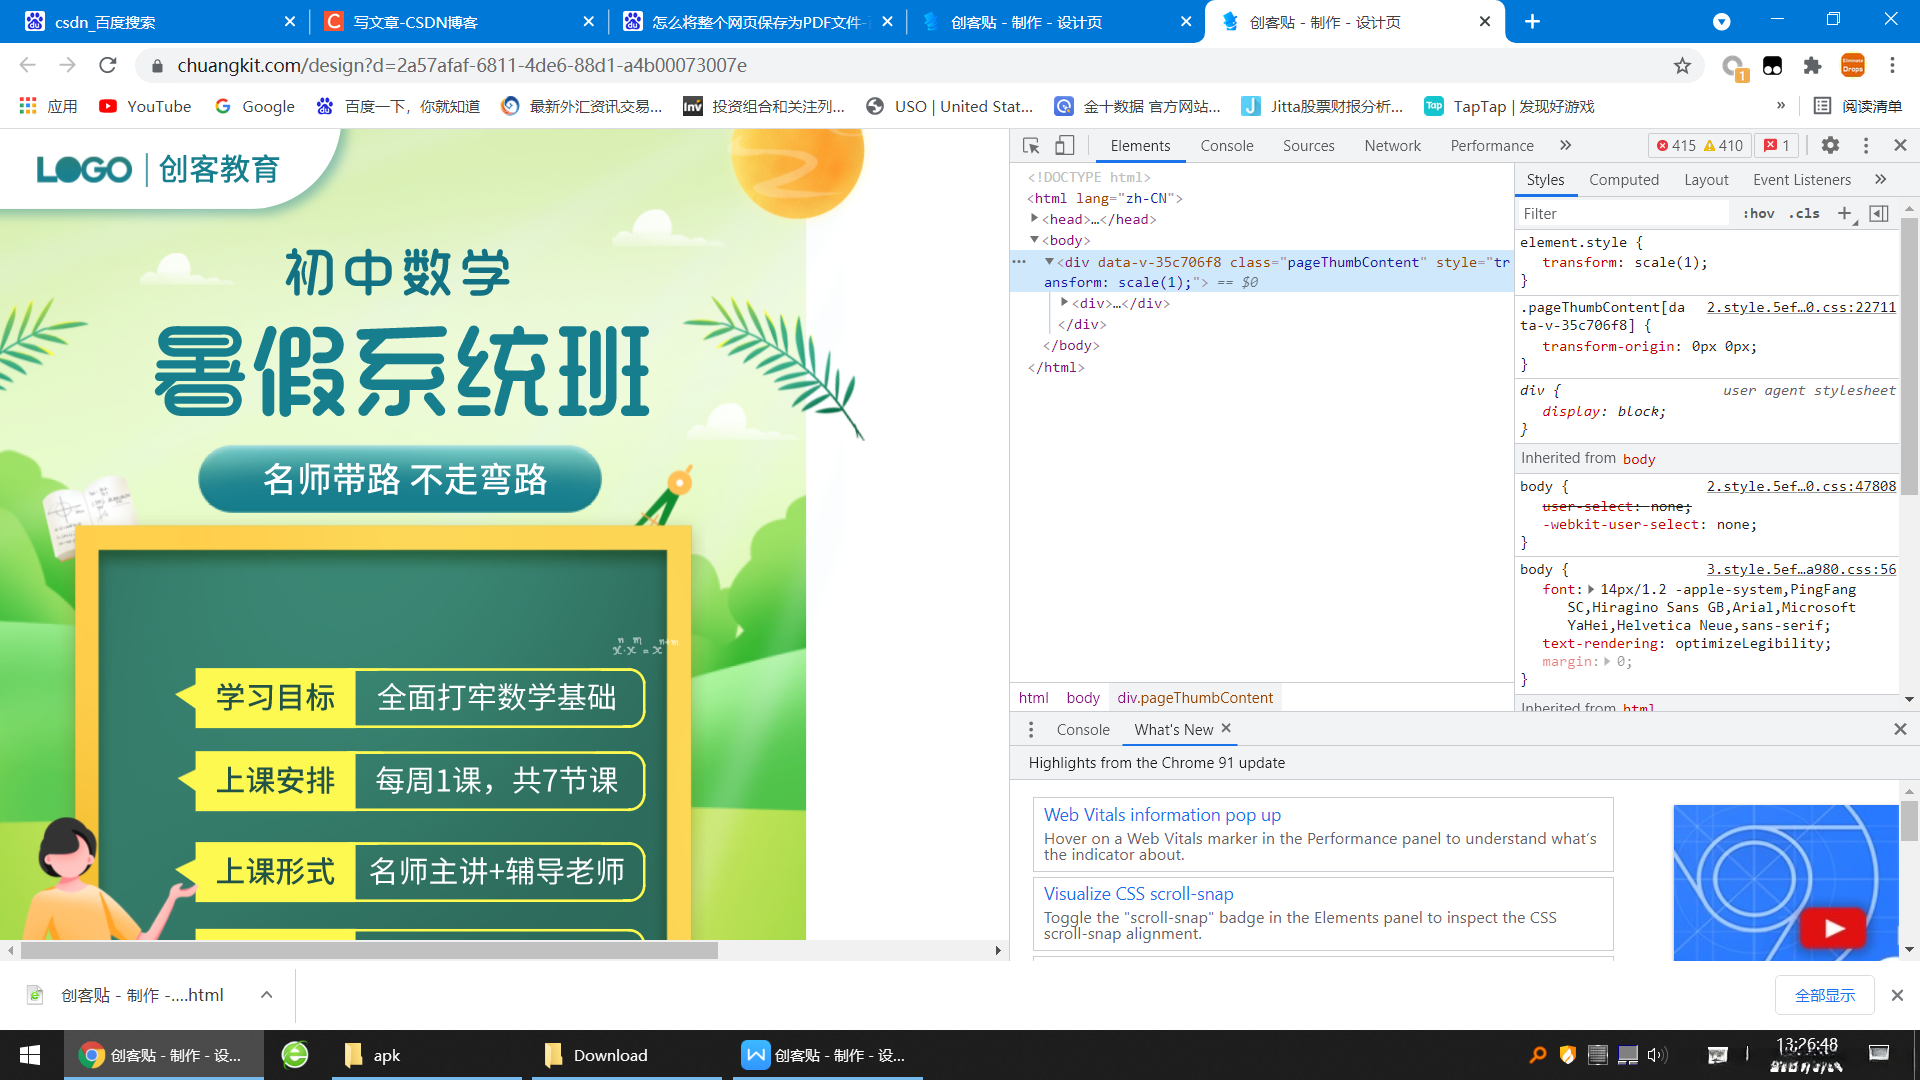This screenshot has width=1920, height=1080.
Task: Toggle the :hov element state panel
Action: (1758, 213)
